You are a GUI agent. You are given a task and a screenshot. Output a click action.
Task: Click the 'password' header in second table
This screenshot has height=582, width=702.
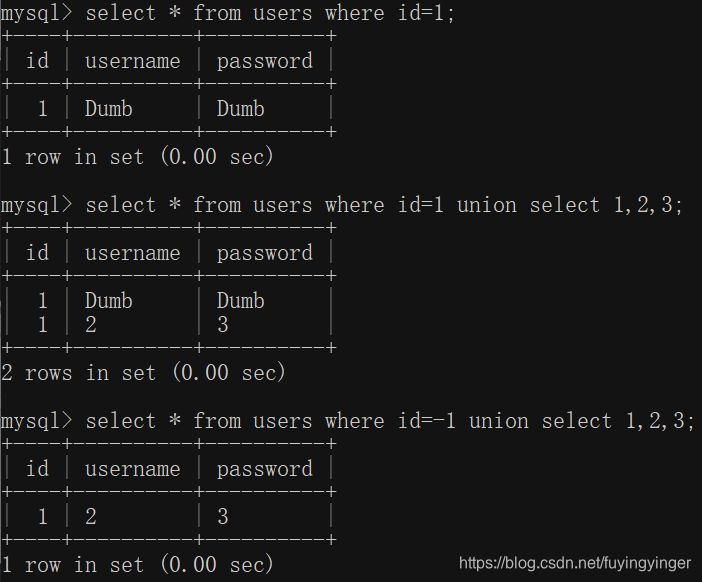265,253
